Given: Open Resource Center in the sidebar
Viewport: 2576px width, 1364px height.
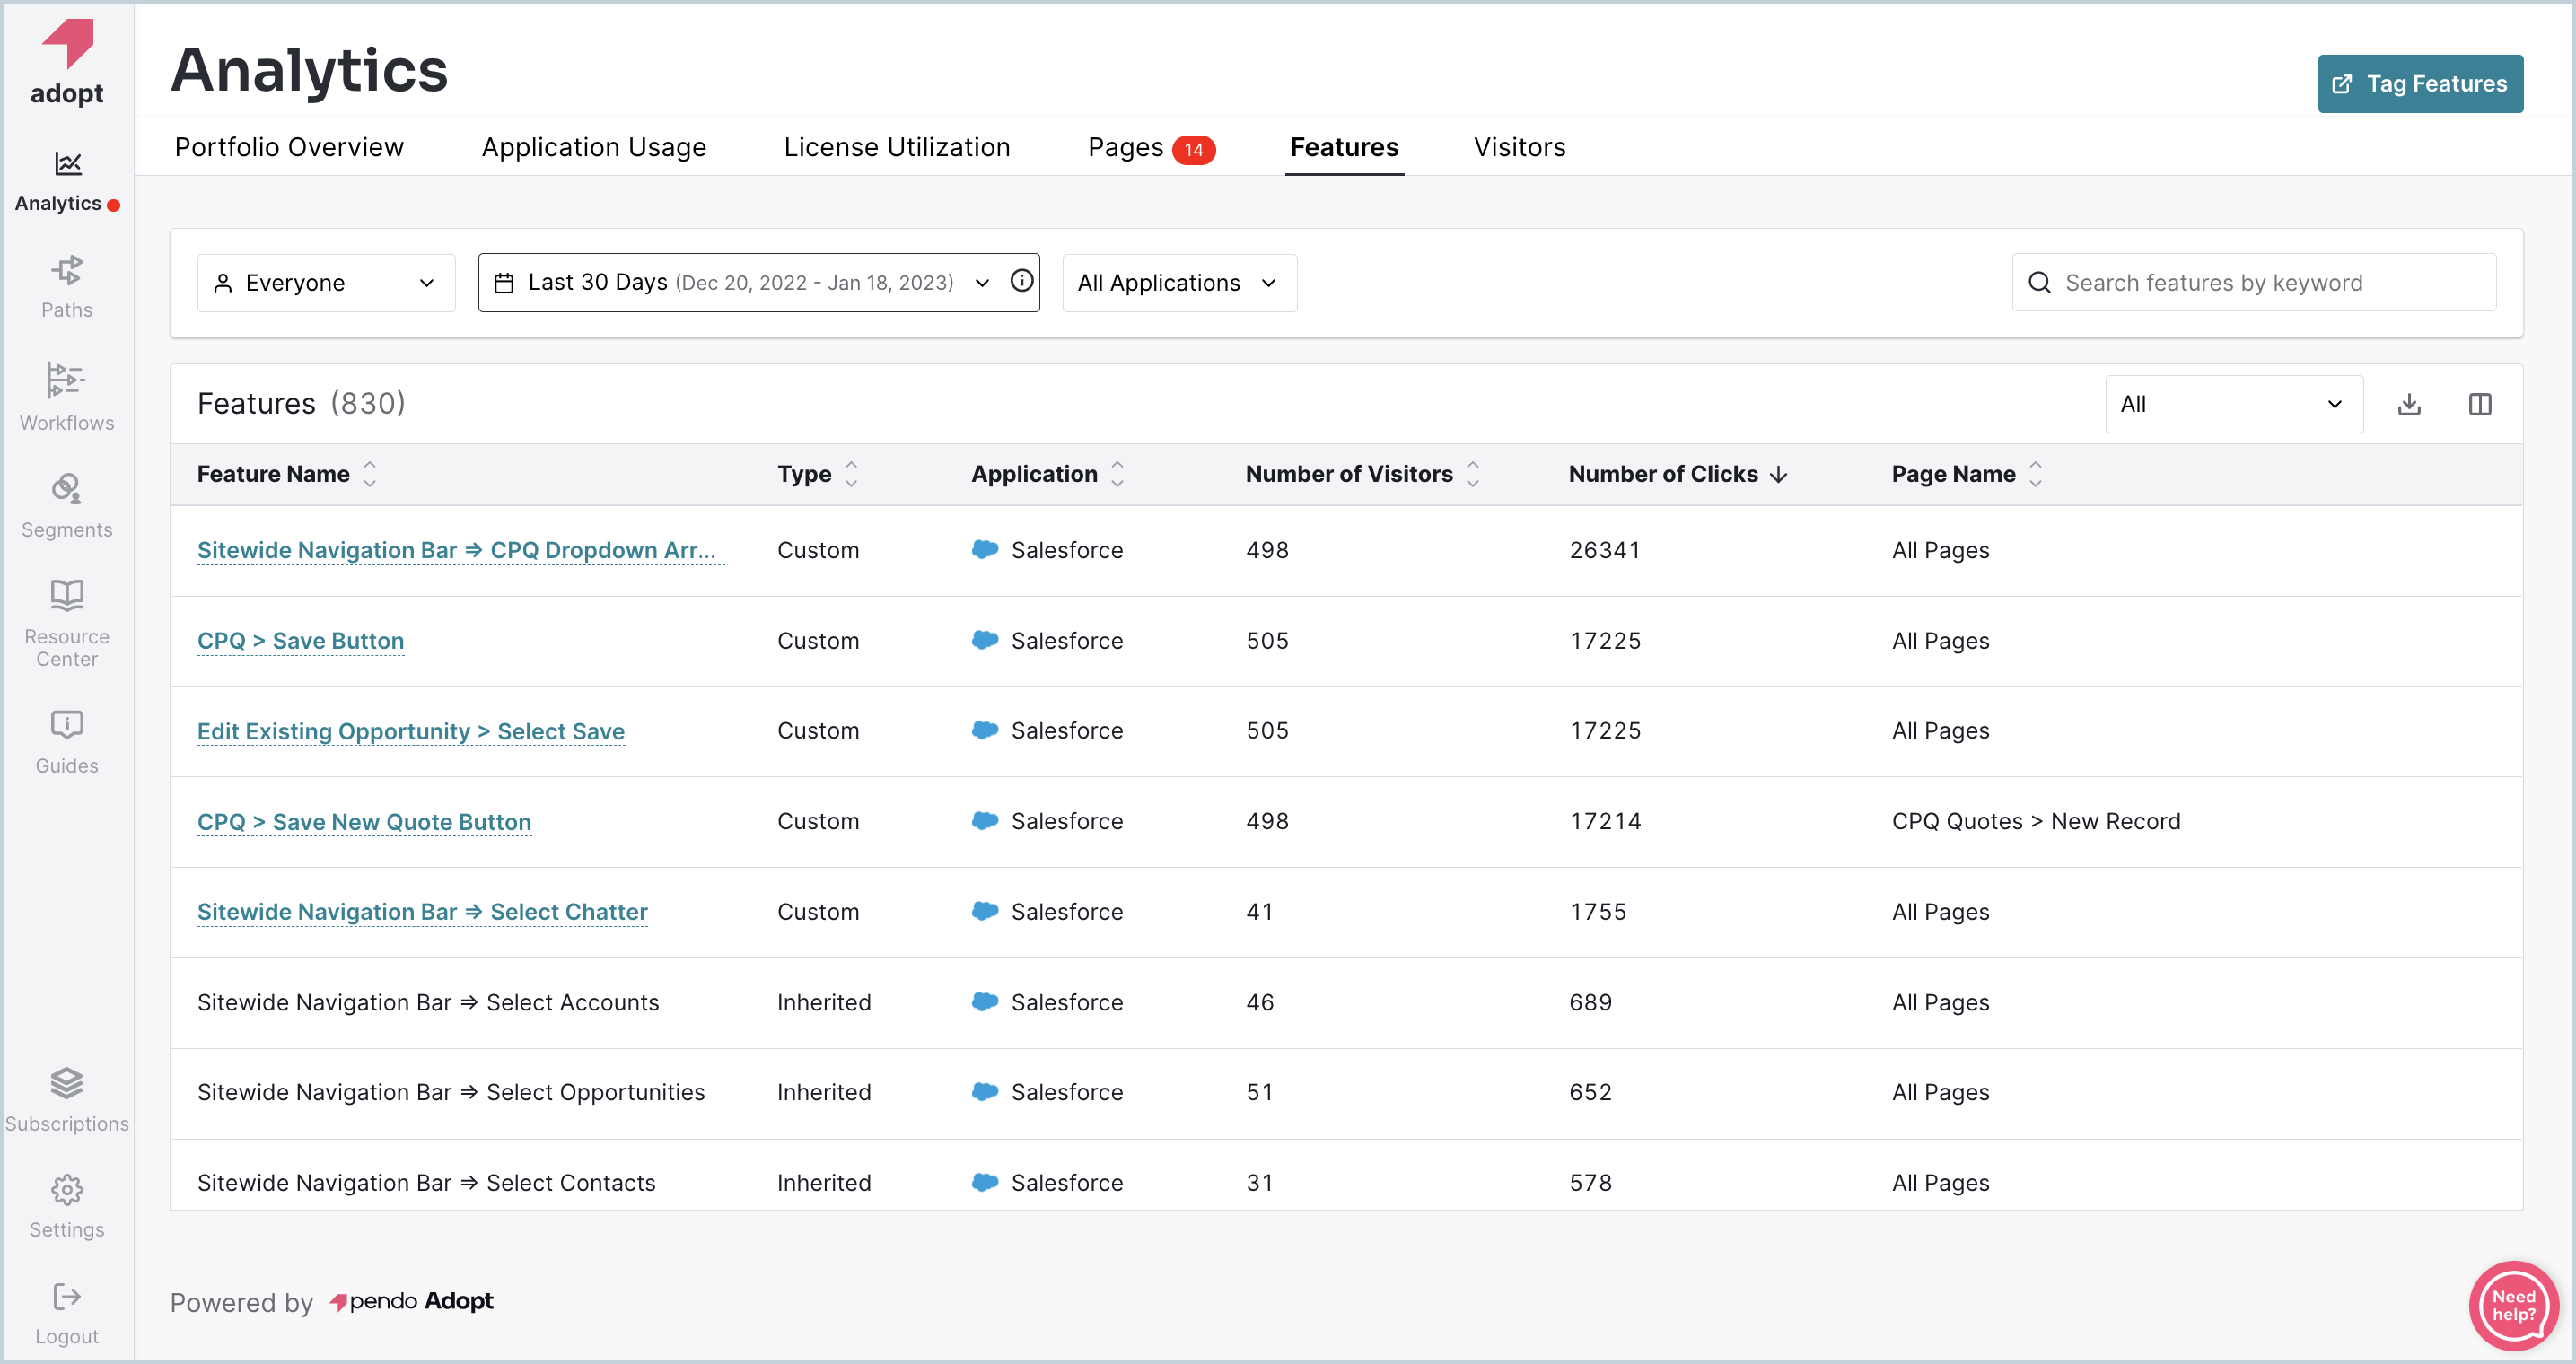Looking at the screenshot, I should click(67, 623).
